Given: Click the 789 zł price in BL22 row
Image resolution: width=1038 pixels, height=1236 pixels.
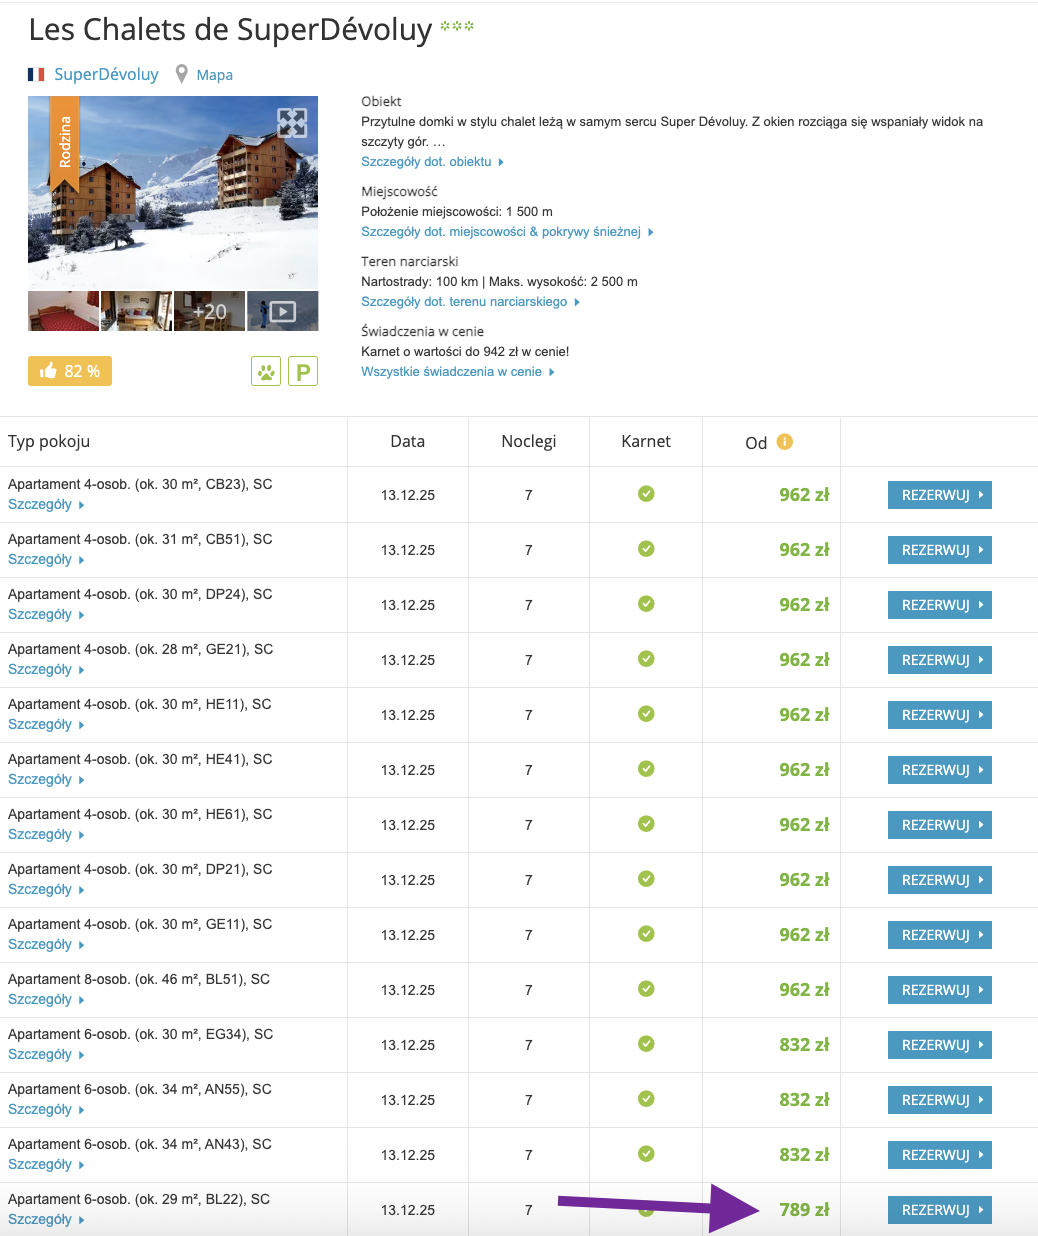Looking at the screenshot, I should (x=804, y=1210).
